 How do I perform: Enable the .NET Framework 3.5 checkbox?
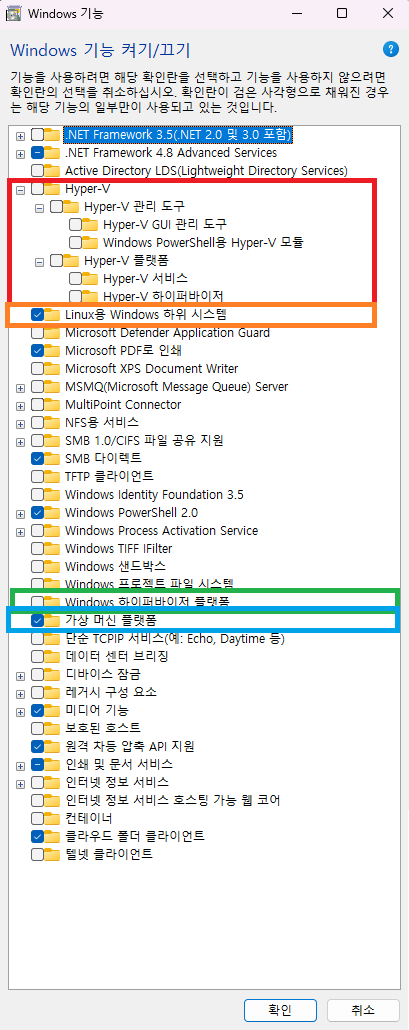tap(37, 135)
